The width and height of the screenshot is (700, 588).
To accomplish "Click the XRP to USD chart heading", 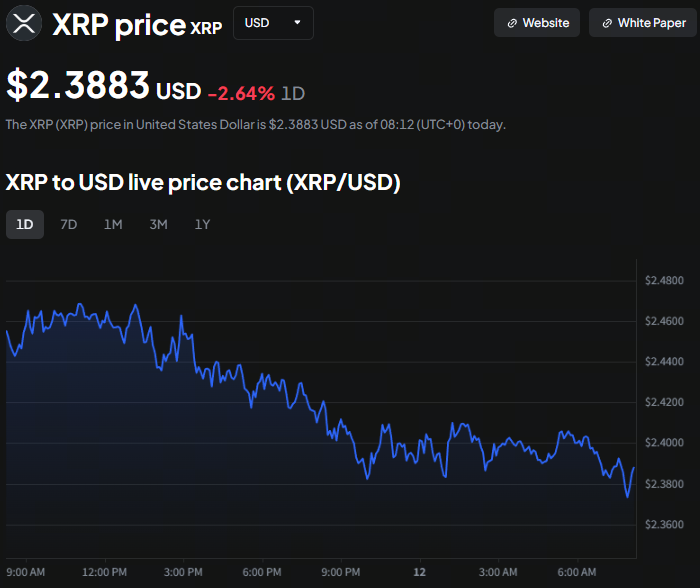I will [203, 183].
